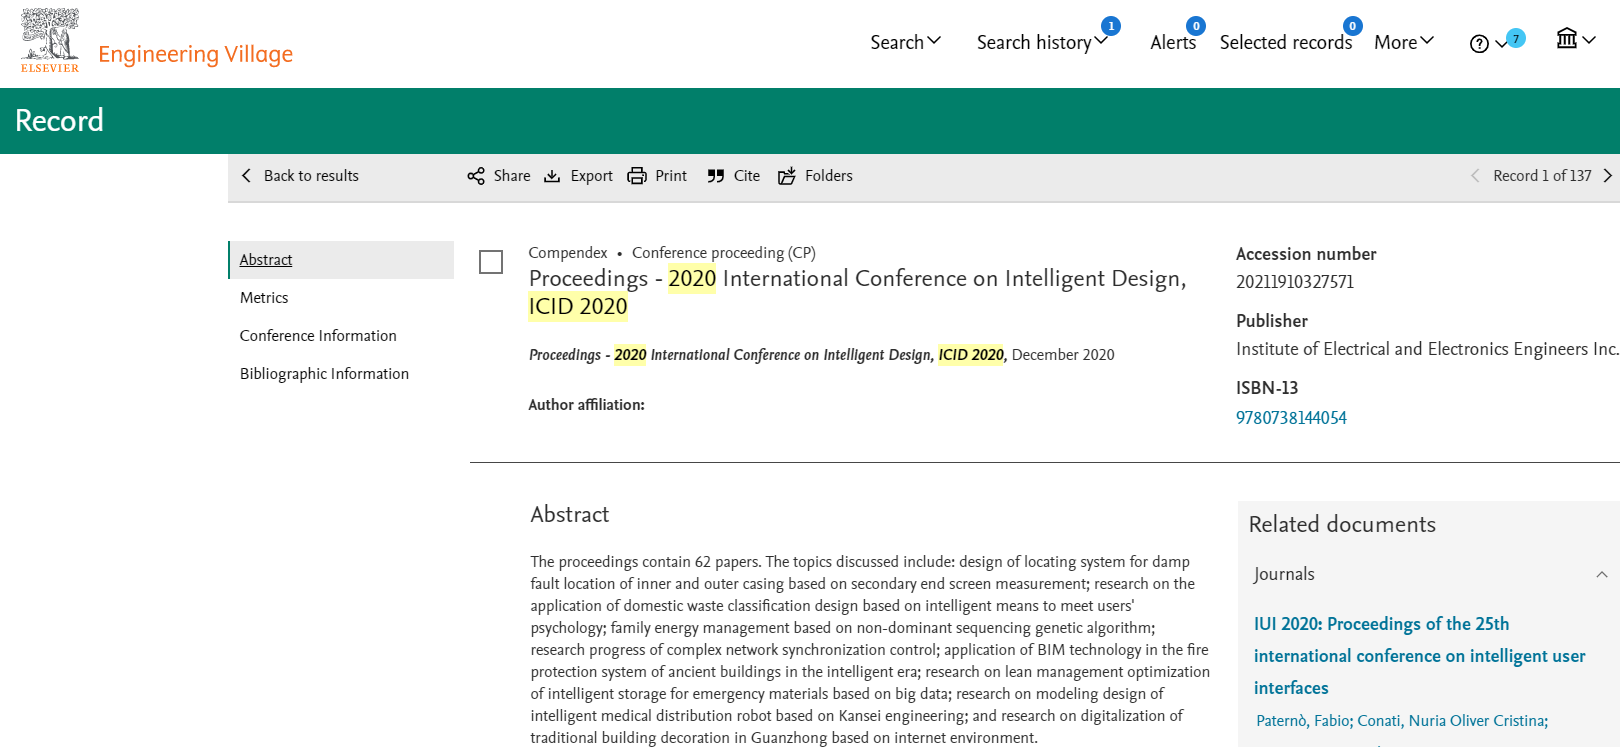Viewport: 1620px width, 747px height.
Task: Select the Abstract sidebar tab
Action: (x=341, y=260)
